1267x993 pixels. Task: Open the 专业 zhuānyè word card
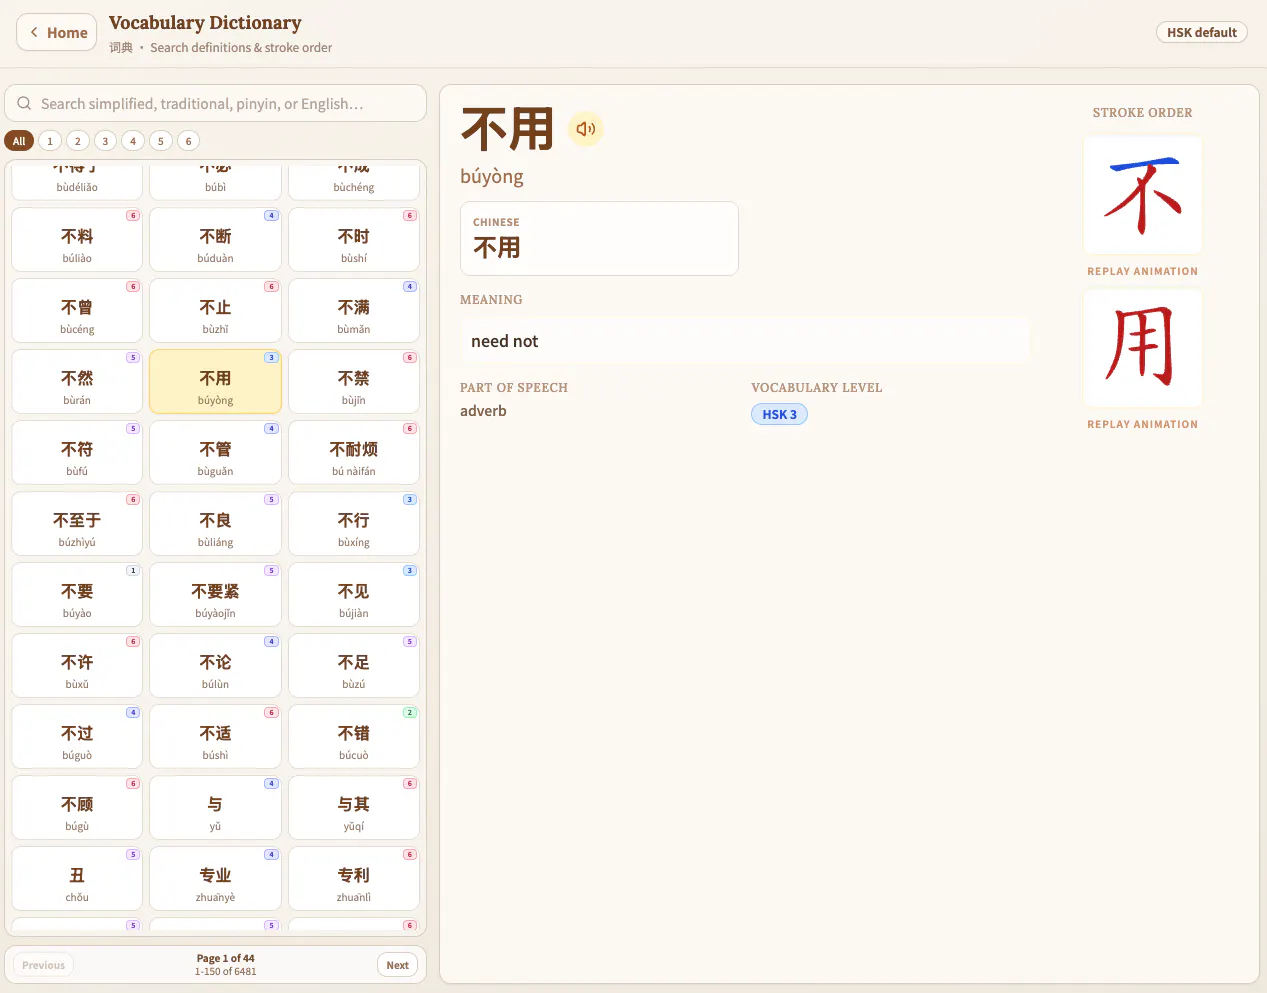pyautogui.click(x=215, y=879)
